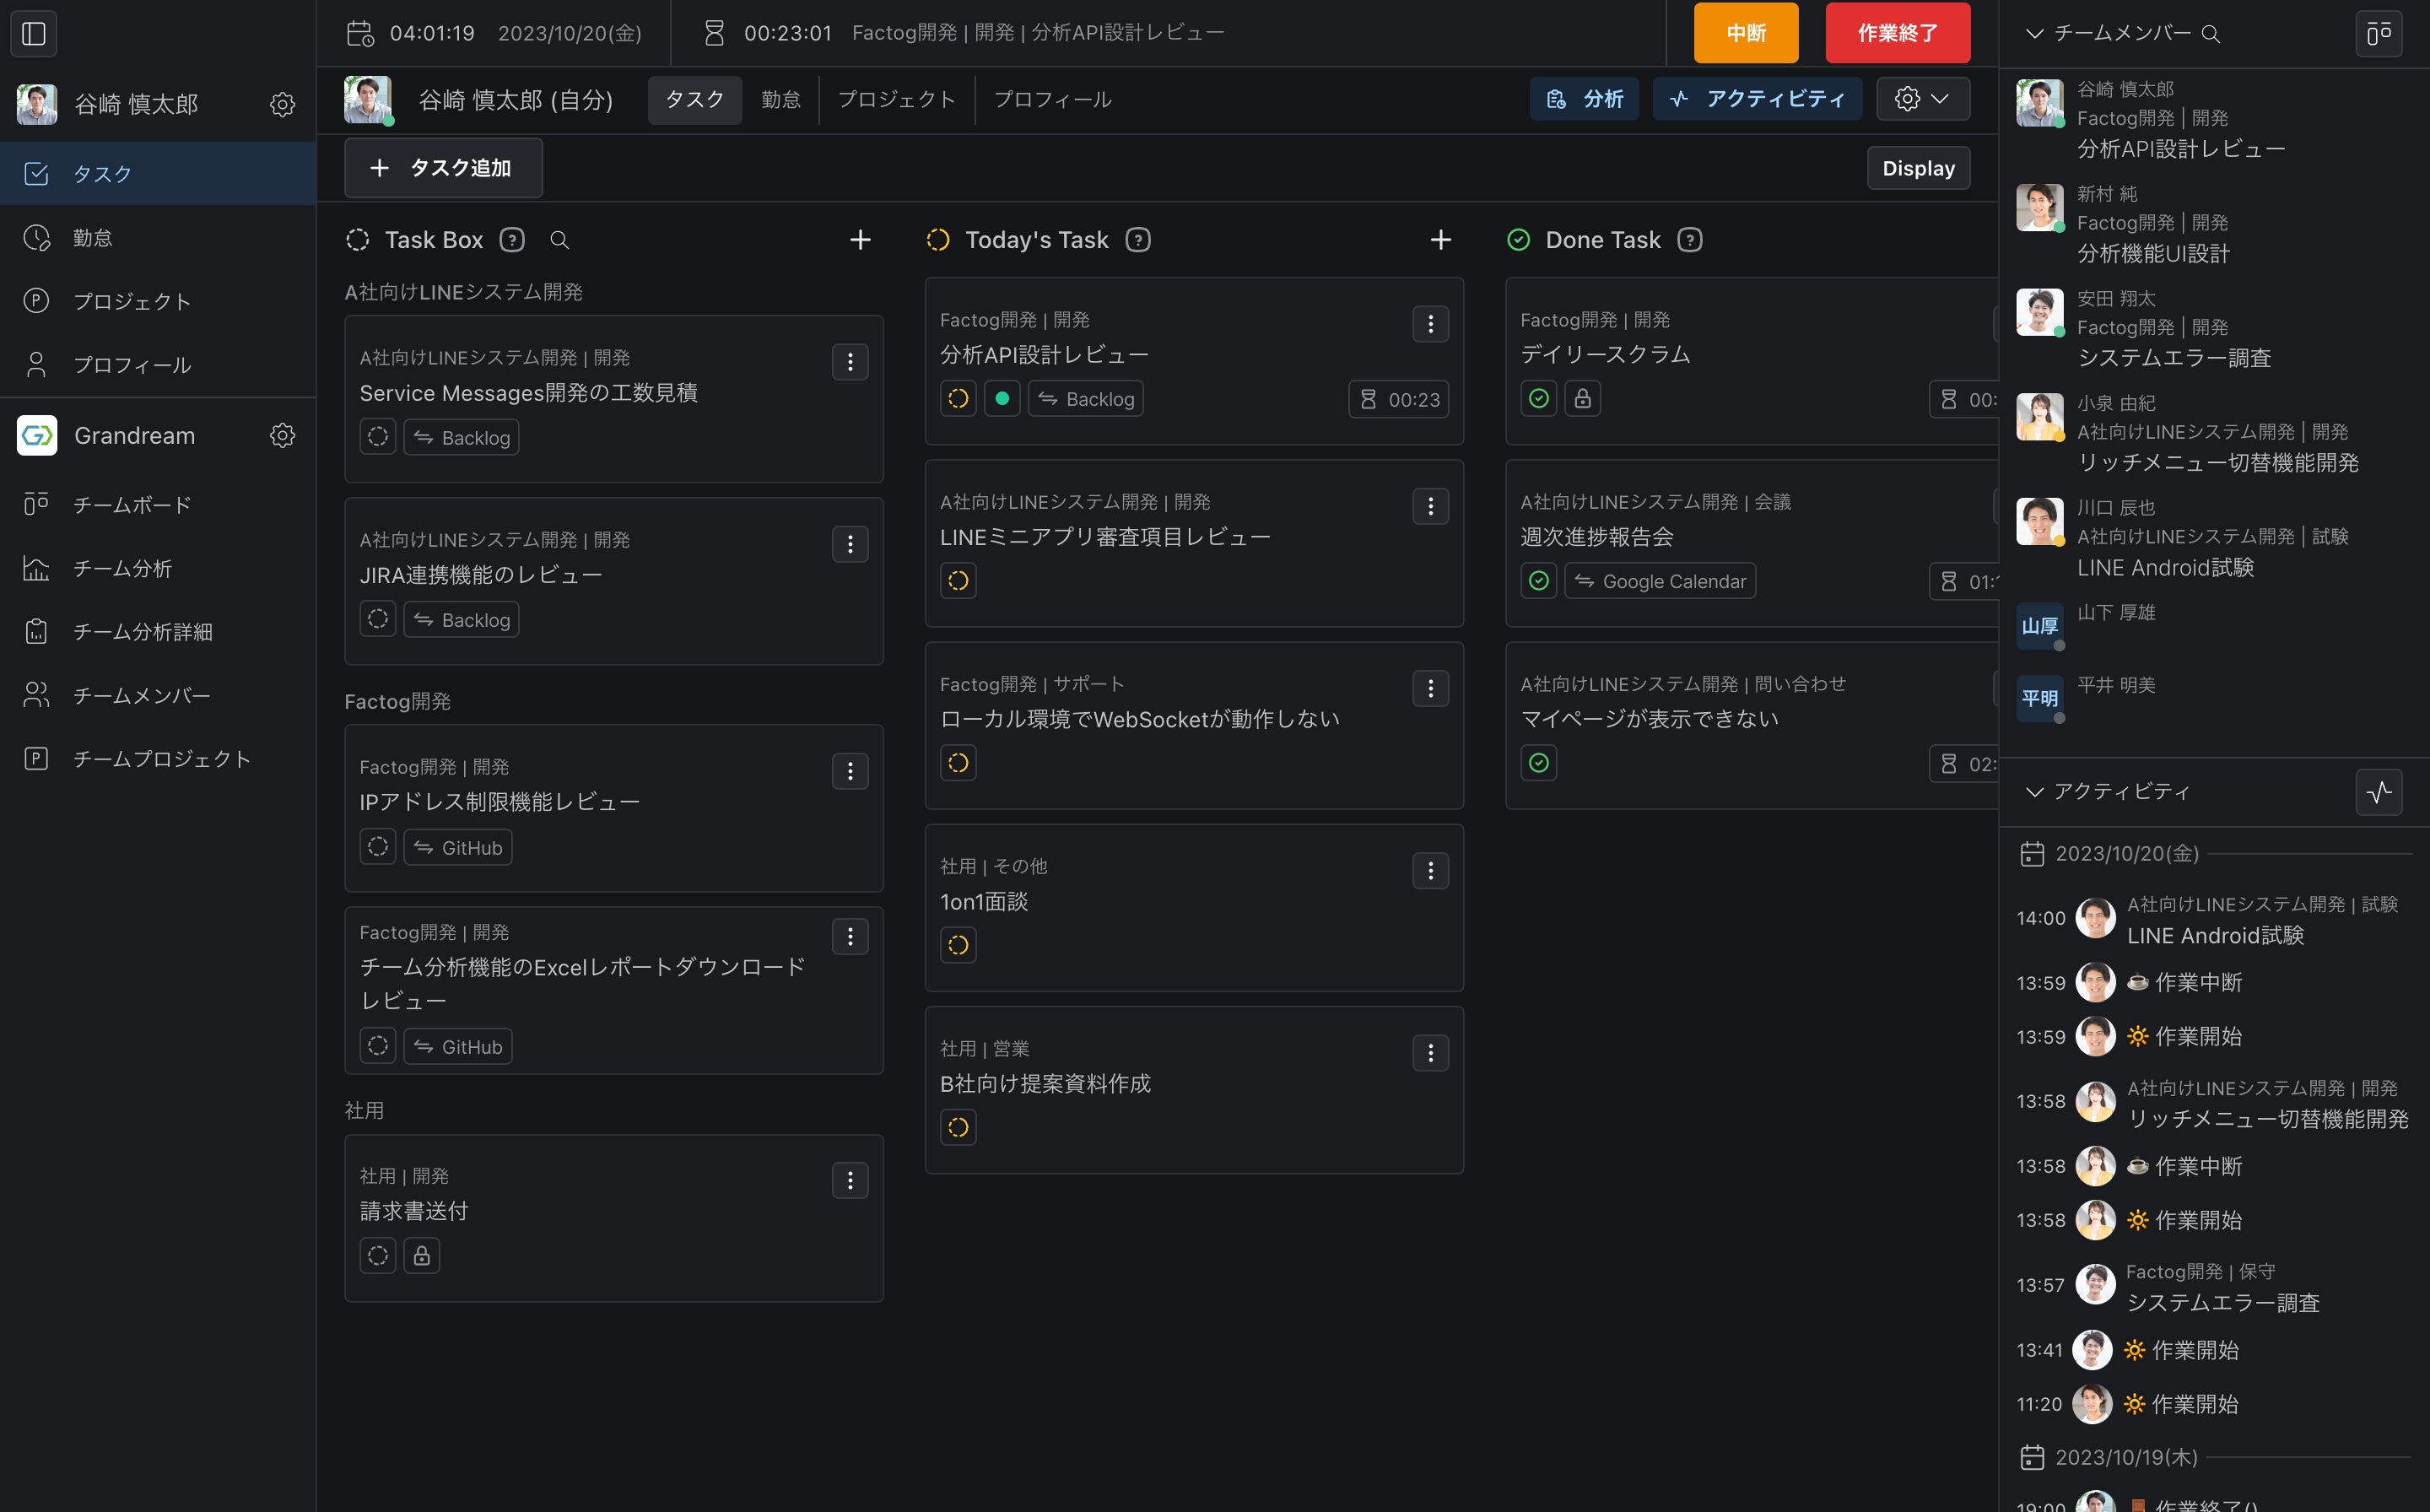Click the green recording dot on 分析API設計レビュー
Screen dimensions: 2430x1512
coord(1002,399)
